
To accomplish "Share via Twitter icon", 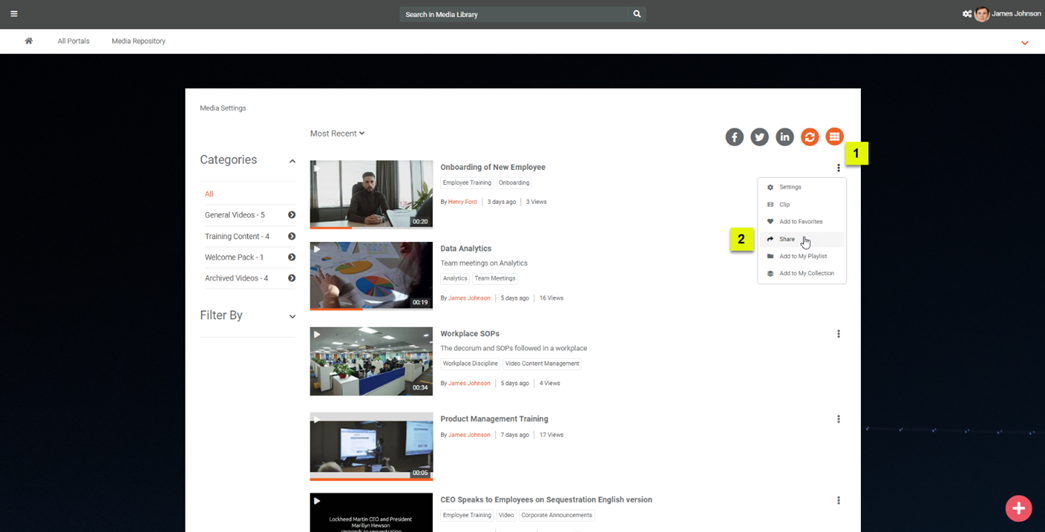I will (759, 137).
